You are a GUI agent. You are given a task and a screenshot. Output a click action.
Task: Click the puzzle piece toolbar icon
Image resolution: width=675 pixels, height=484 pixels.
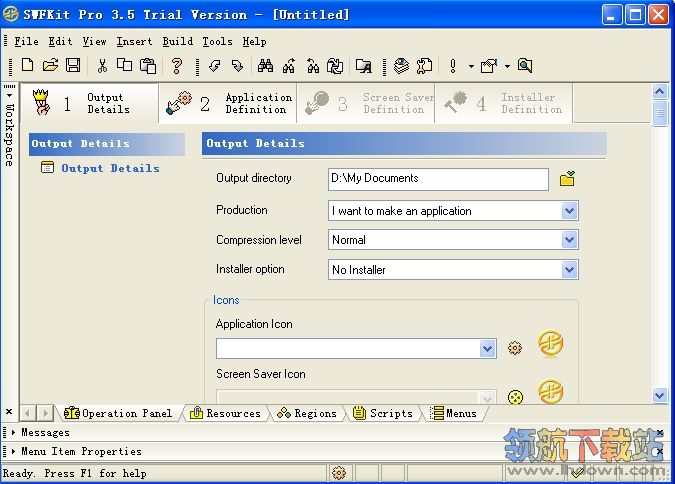click(x=424, y=66)
